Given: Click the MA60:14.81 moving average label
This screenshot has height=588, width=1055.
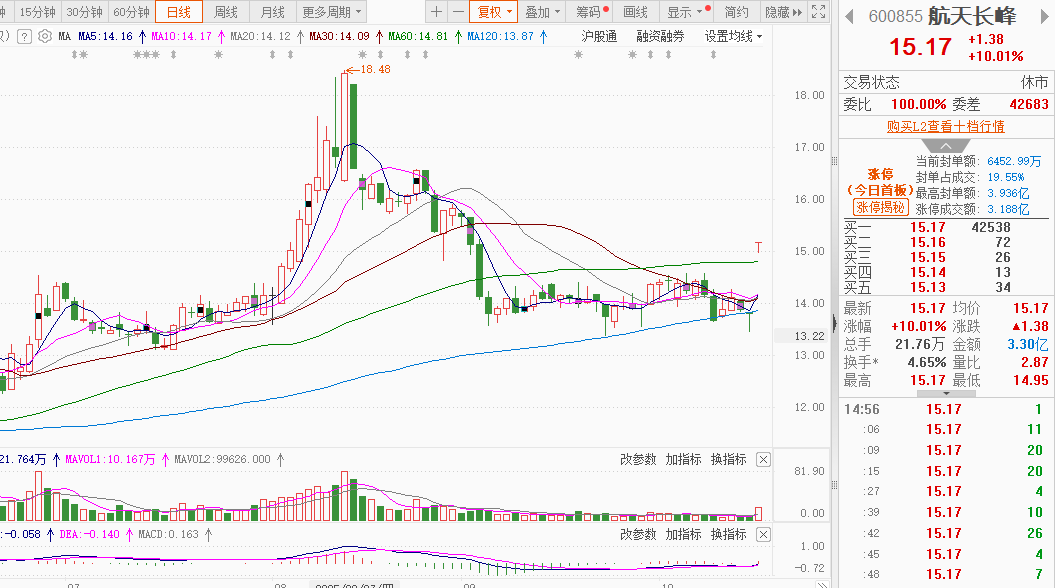Looking at the screenshot, I should tap(418, 36).
